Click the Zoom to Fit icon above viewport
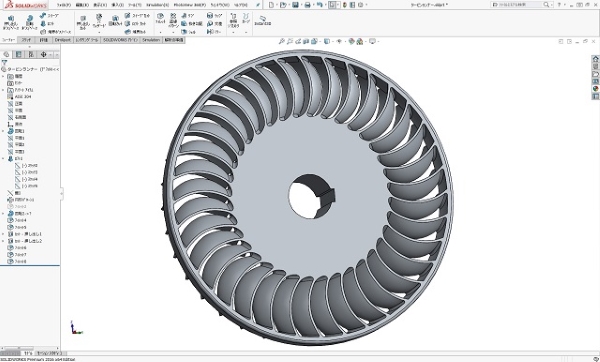600x362 pixels. coord(282,41)
